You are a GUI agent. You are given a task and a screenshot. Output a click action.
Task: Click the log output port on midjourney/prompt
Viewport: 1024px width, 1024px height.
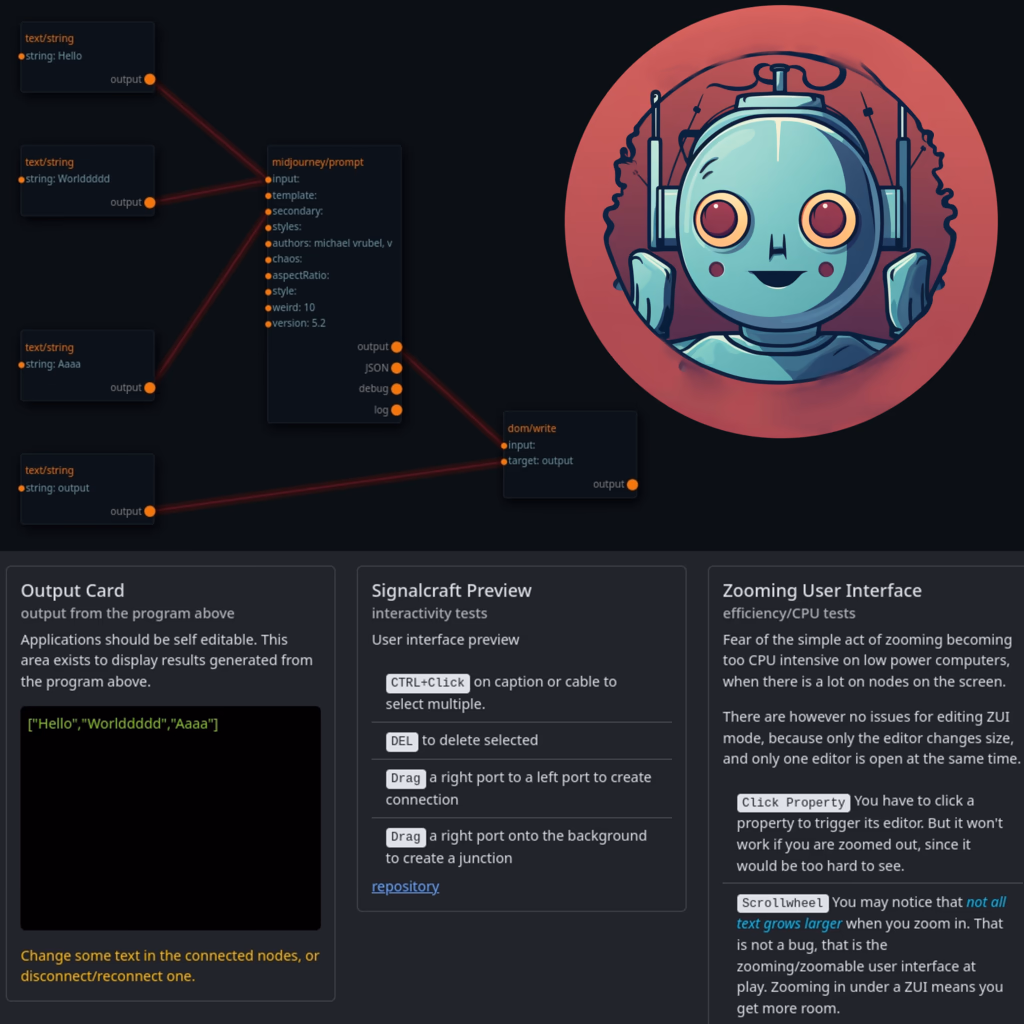pos(396,410)
